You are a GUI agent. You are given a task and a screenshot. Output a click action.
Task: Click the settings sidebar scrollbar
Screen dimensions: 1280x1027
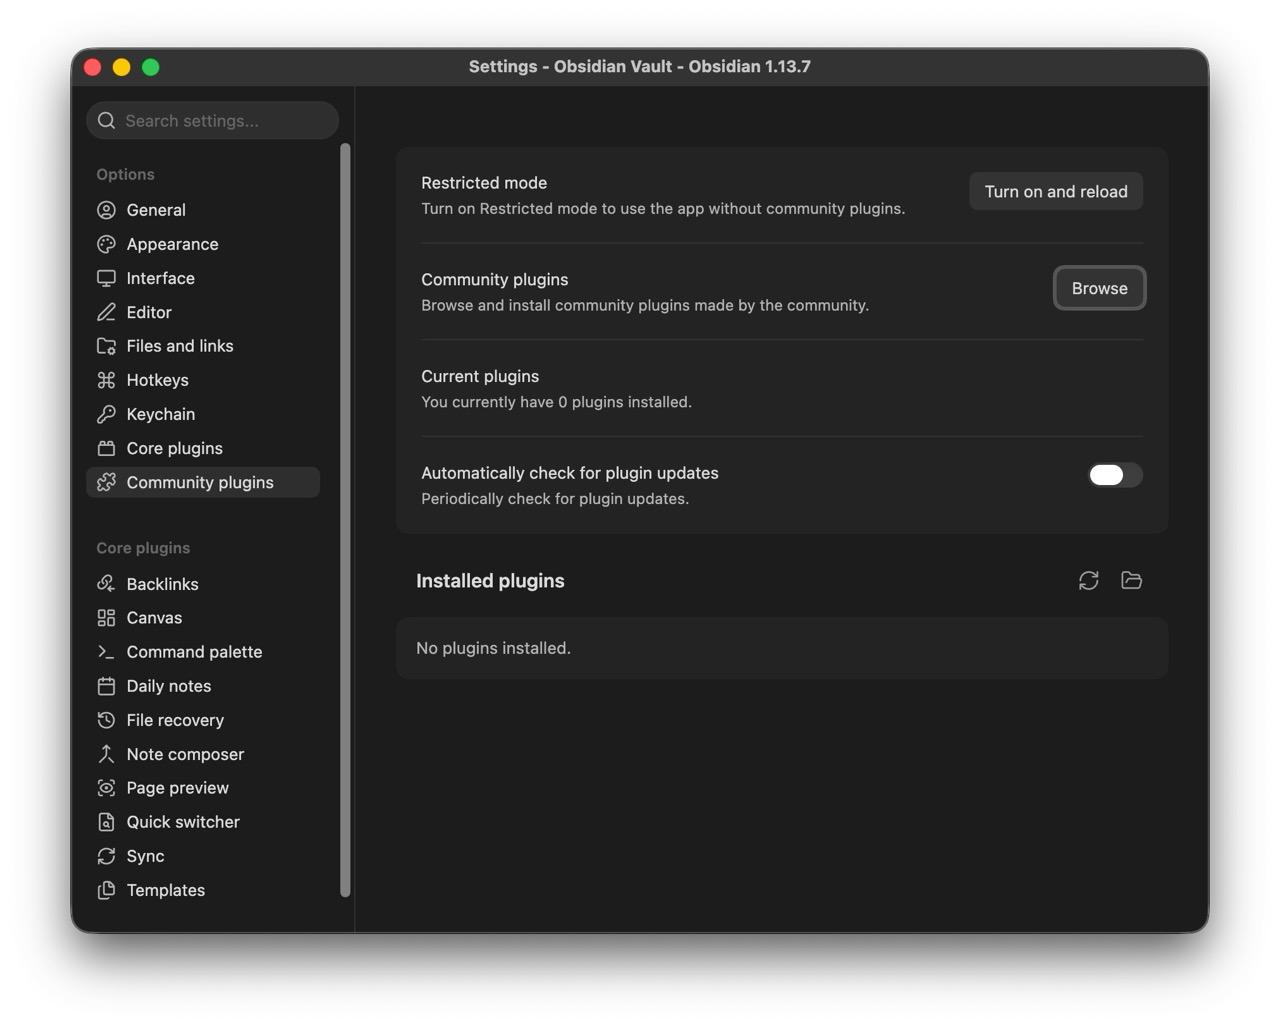tap(345, 520)
